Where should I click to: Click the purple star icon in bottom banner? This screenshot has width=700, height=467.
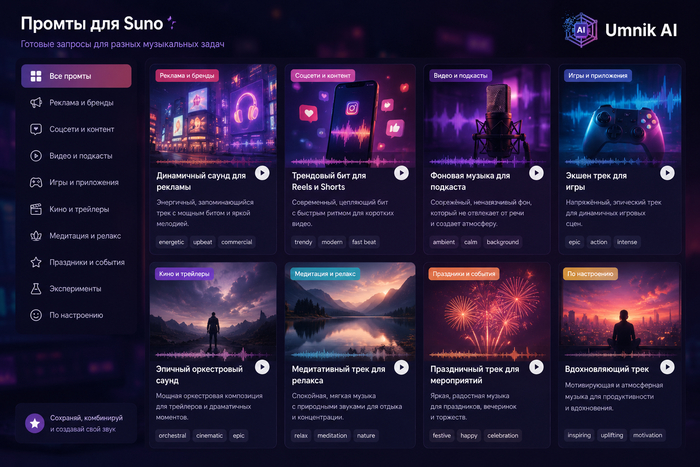pyautogui.click(x=35, y=423)
